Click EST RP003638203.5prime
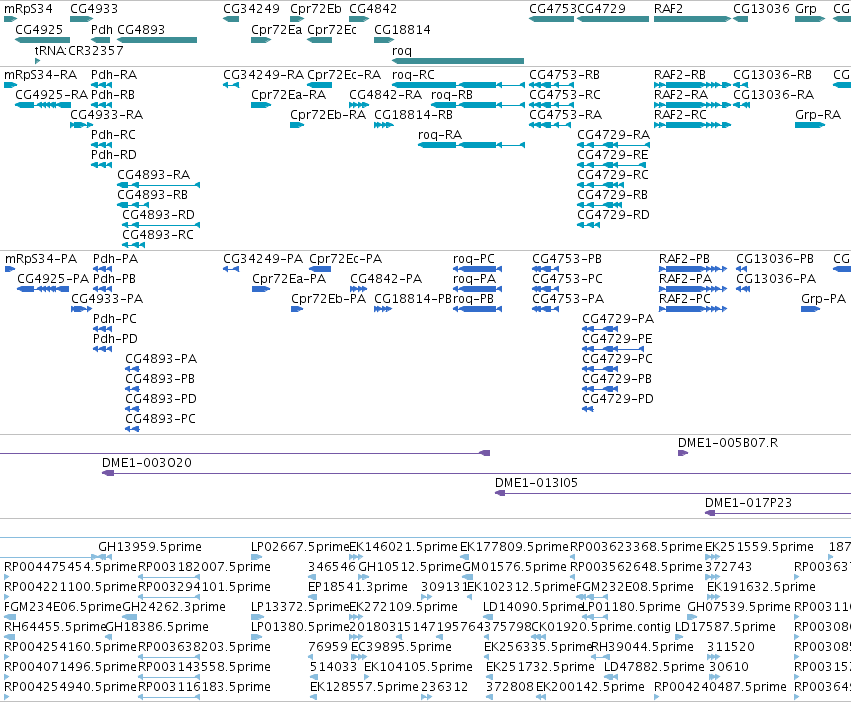 point(205,647)
